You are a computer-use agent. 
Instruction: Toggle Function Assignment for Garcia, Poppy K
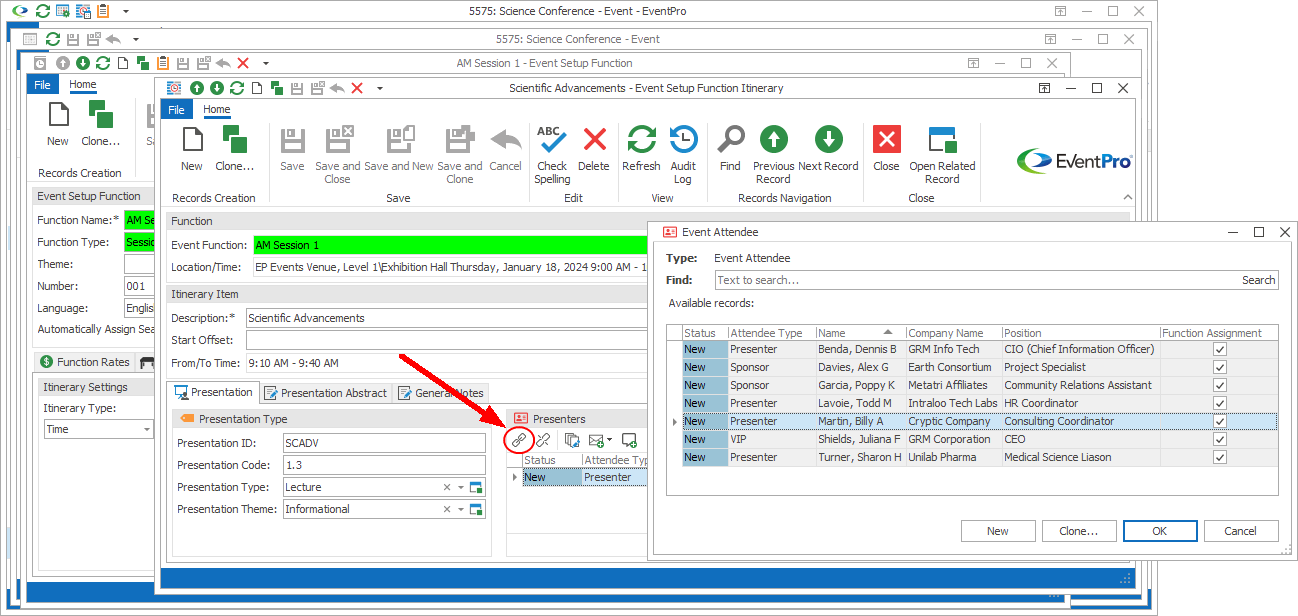(1219, 385)
